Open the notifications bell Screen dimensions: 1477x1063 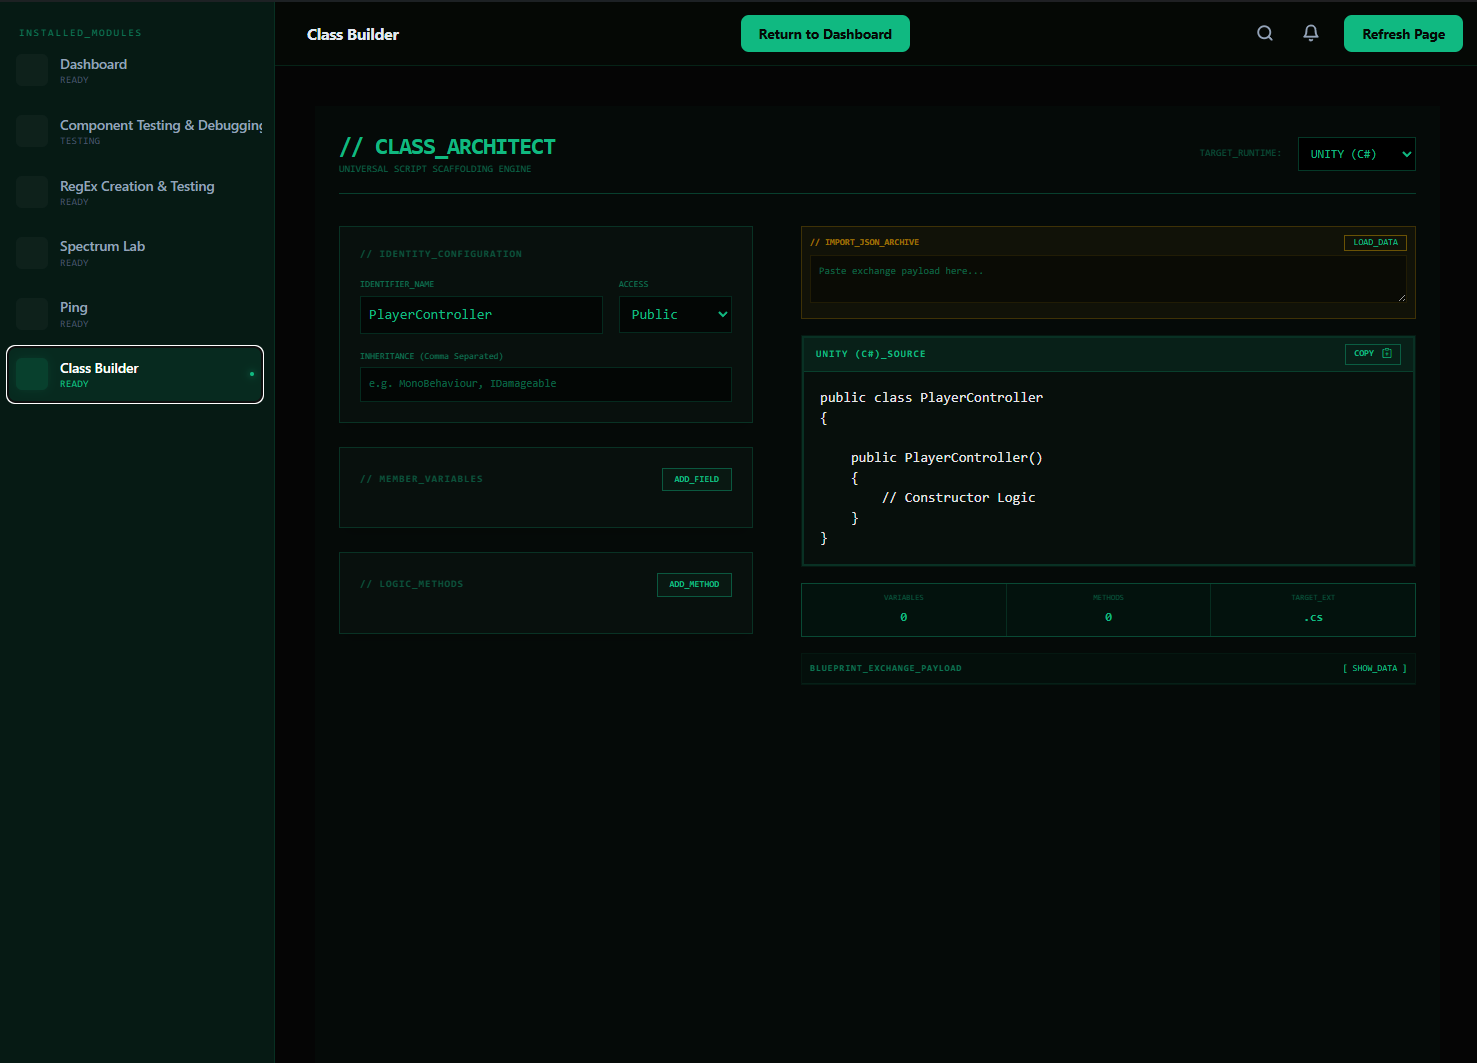(1311, 33)
